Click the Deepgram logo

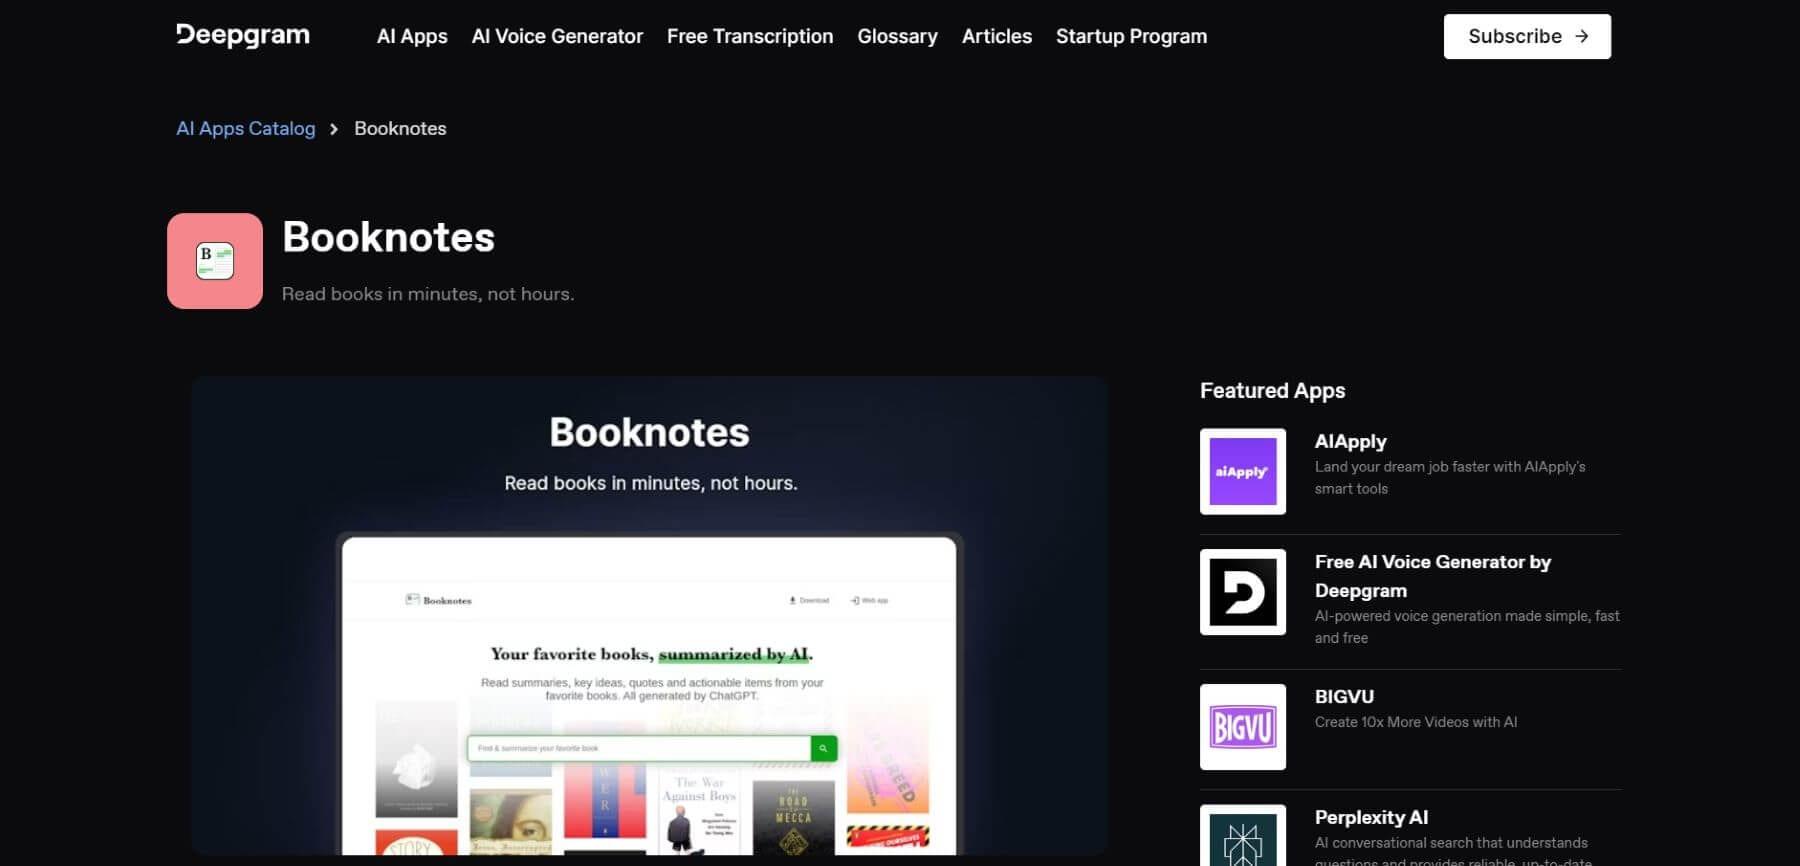(243, 35)
